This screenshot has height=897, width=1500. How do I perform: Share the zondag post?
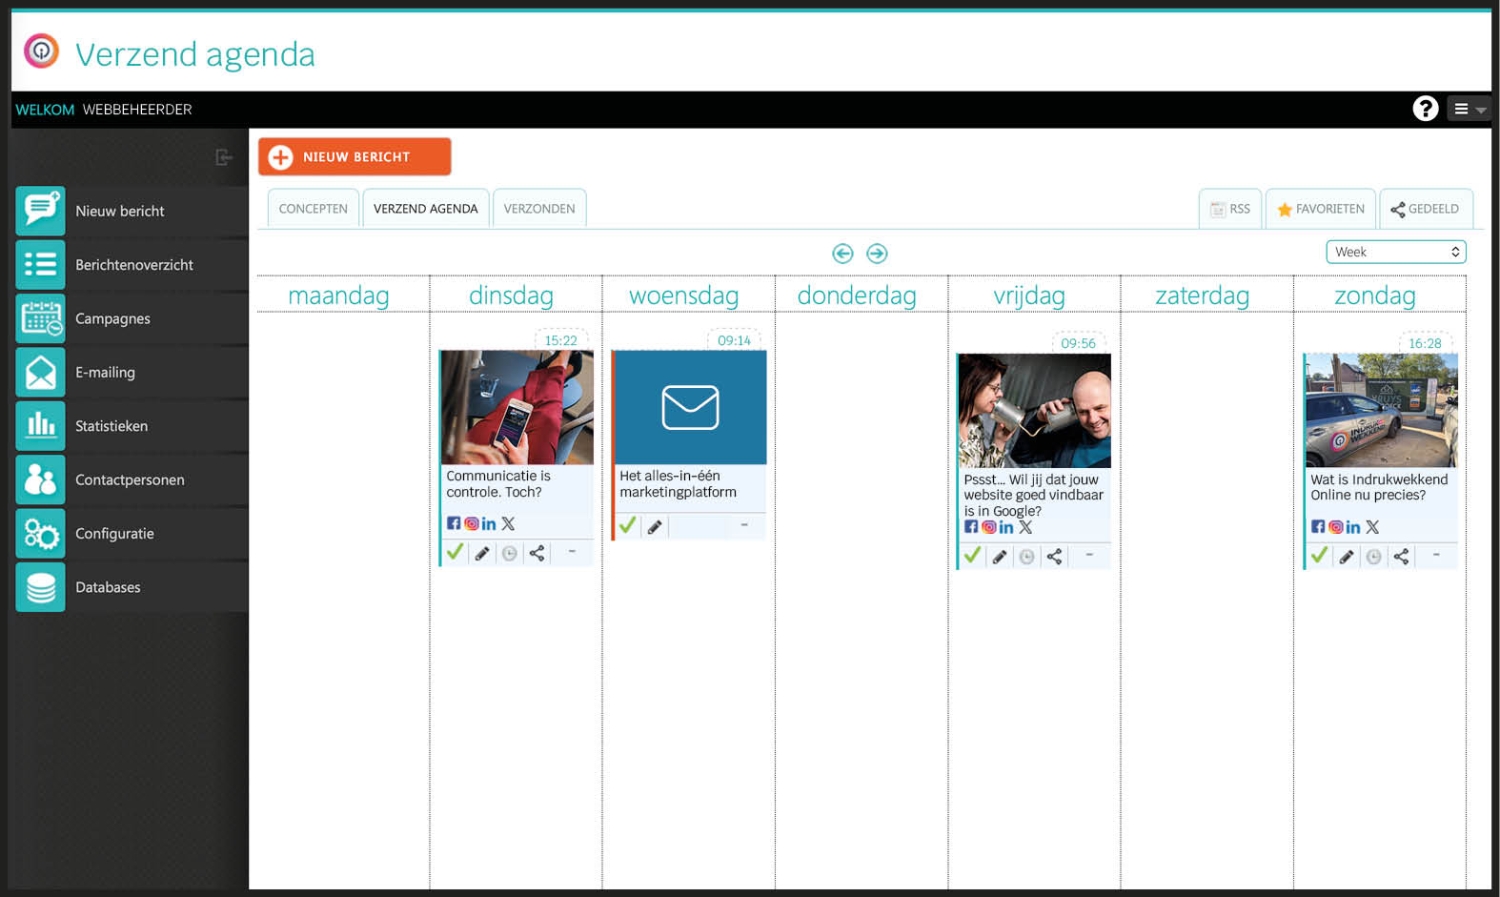click(x=1401, y=557)
